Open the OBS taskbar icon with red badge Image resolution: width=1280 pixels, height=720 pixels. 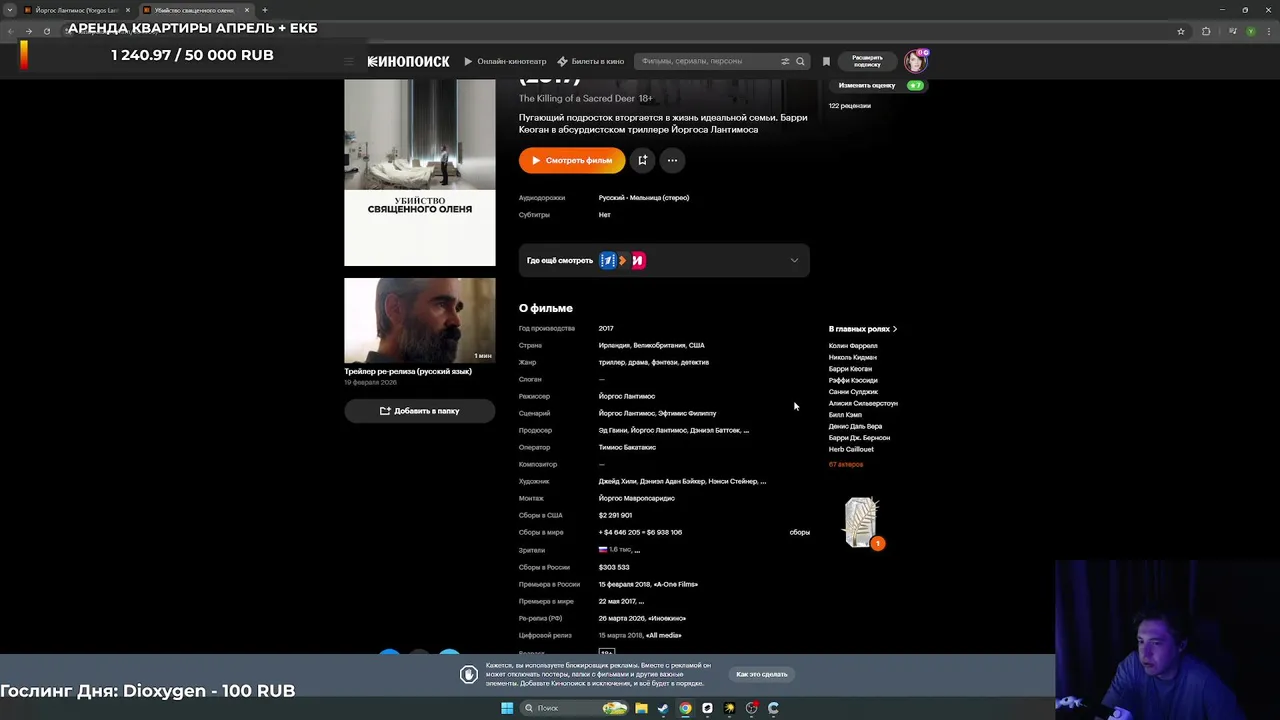pyautogui.click(x=752, y=708)
